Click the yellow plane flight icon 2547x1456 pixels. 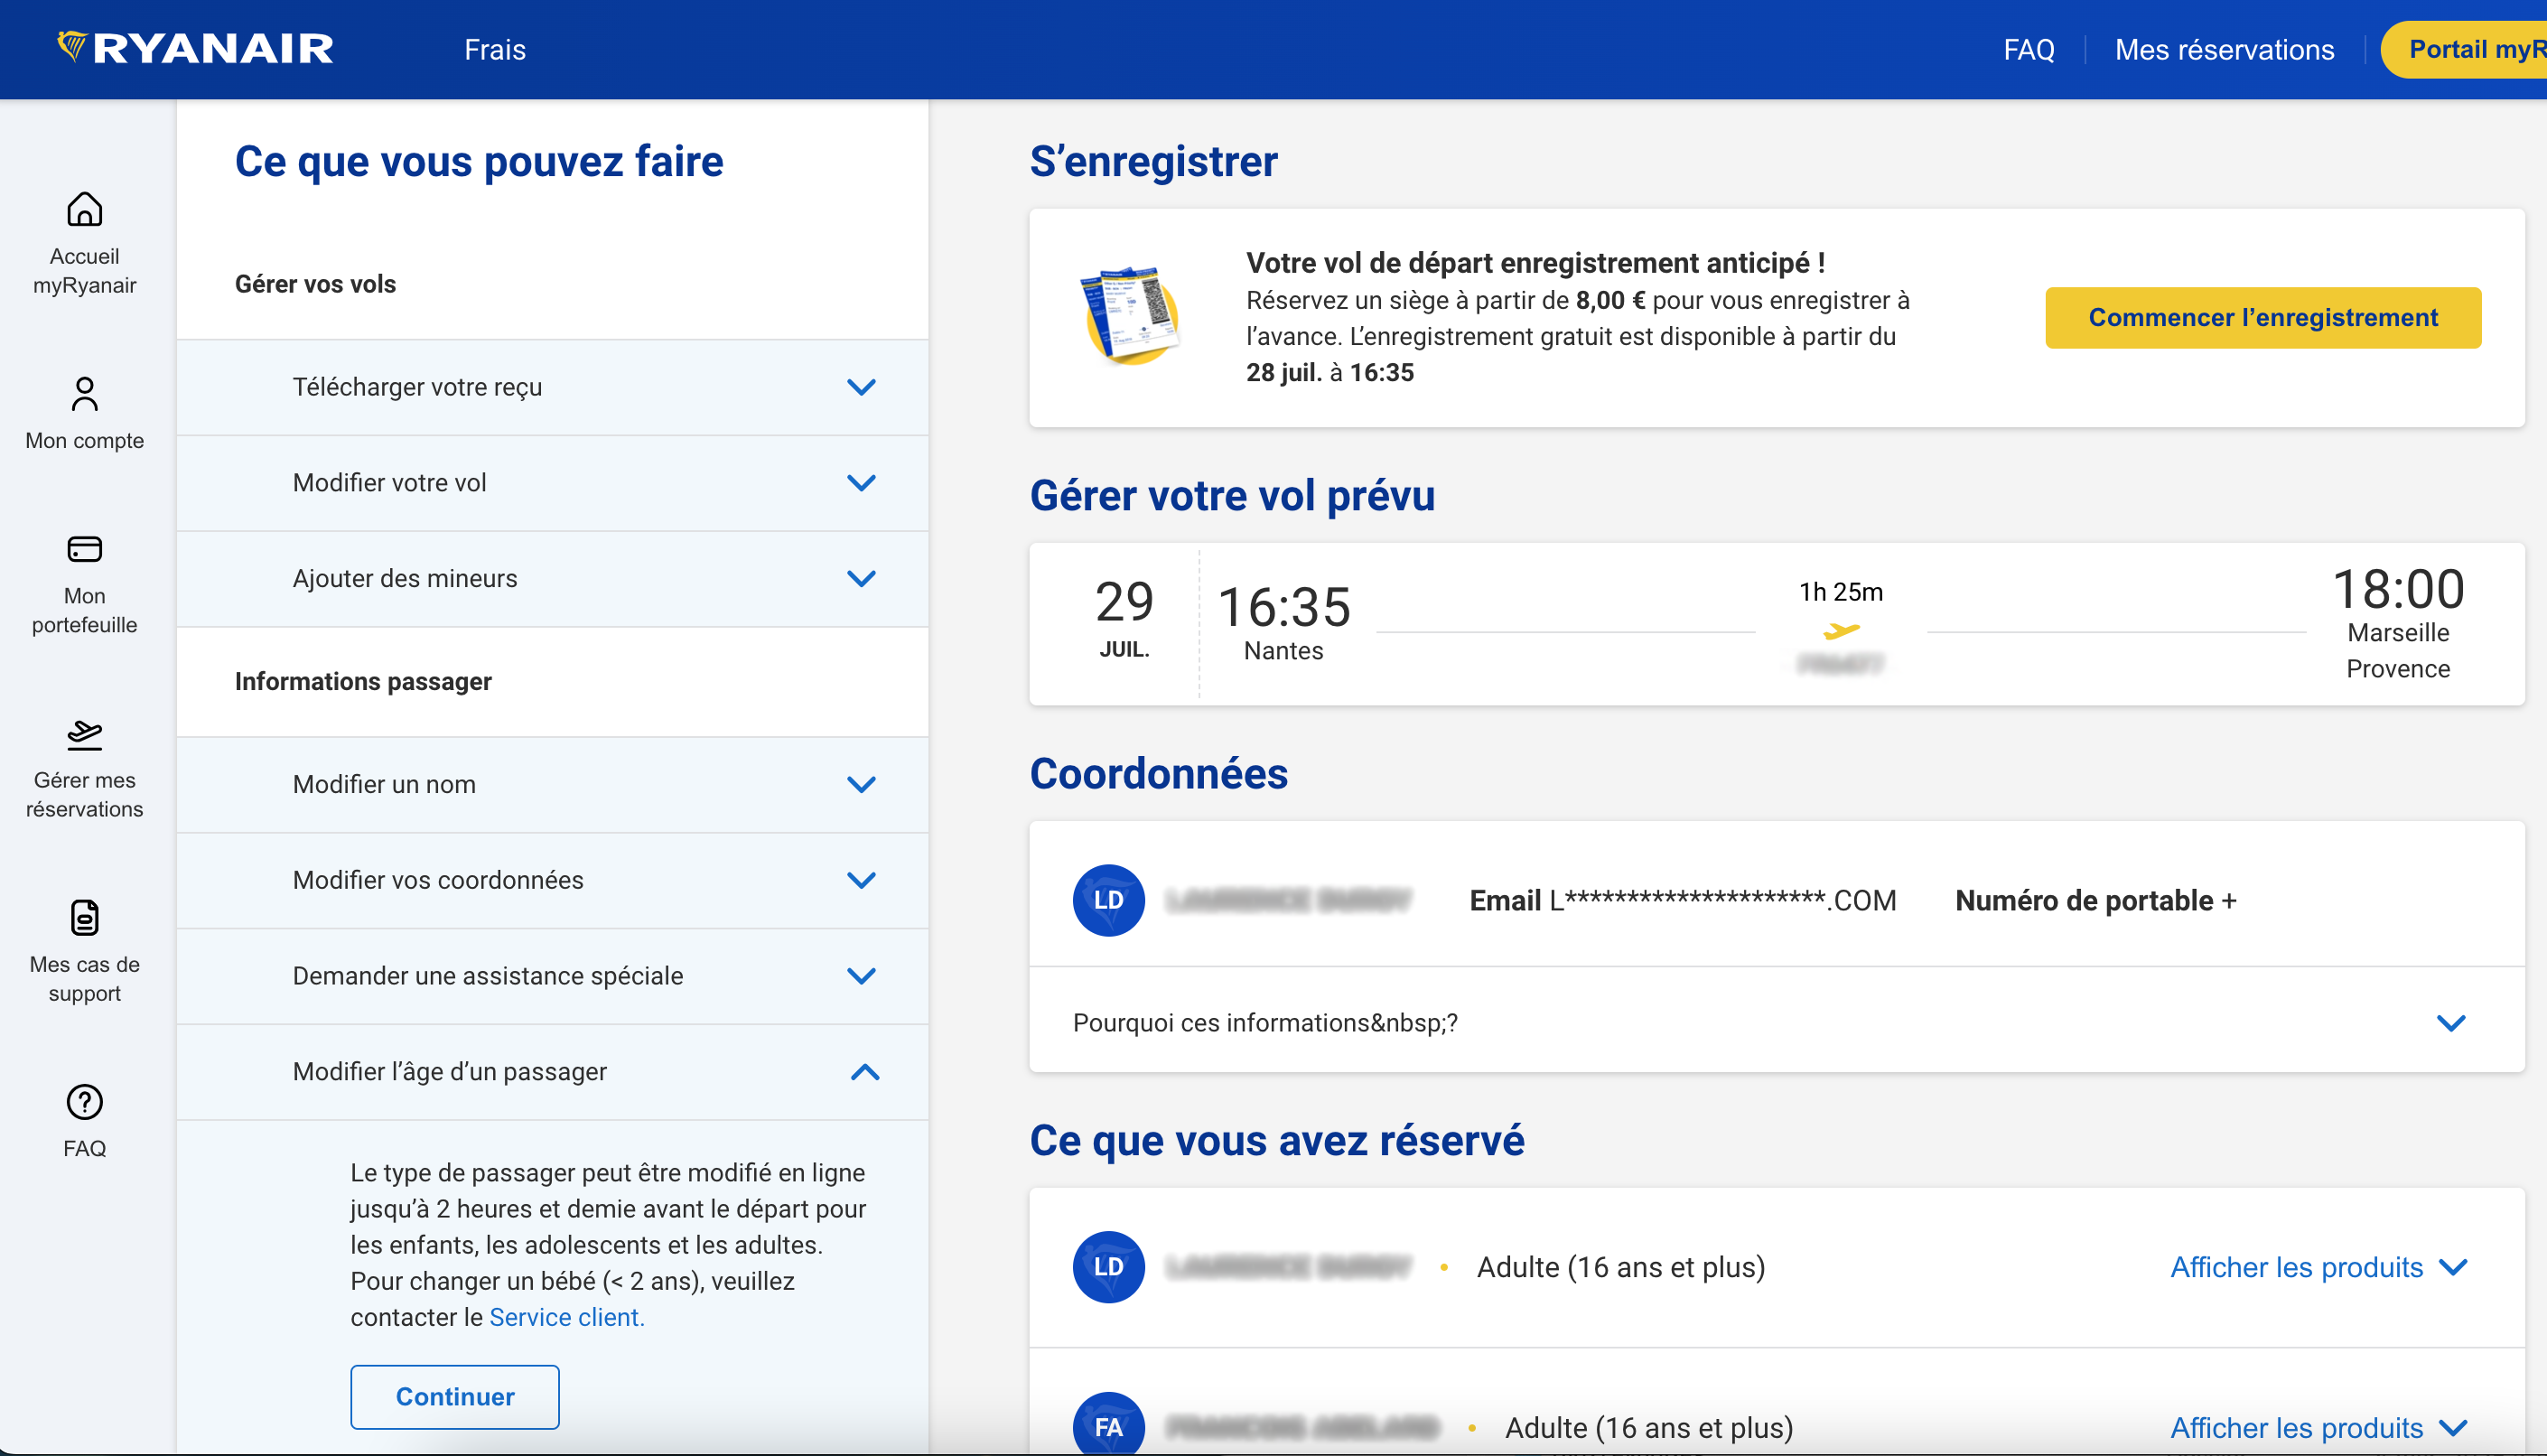point(1841,630)
